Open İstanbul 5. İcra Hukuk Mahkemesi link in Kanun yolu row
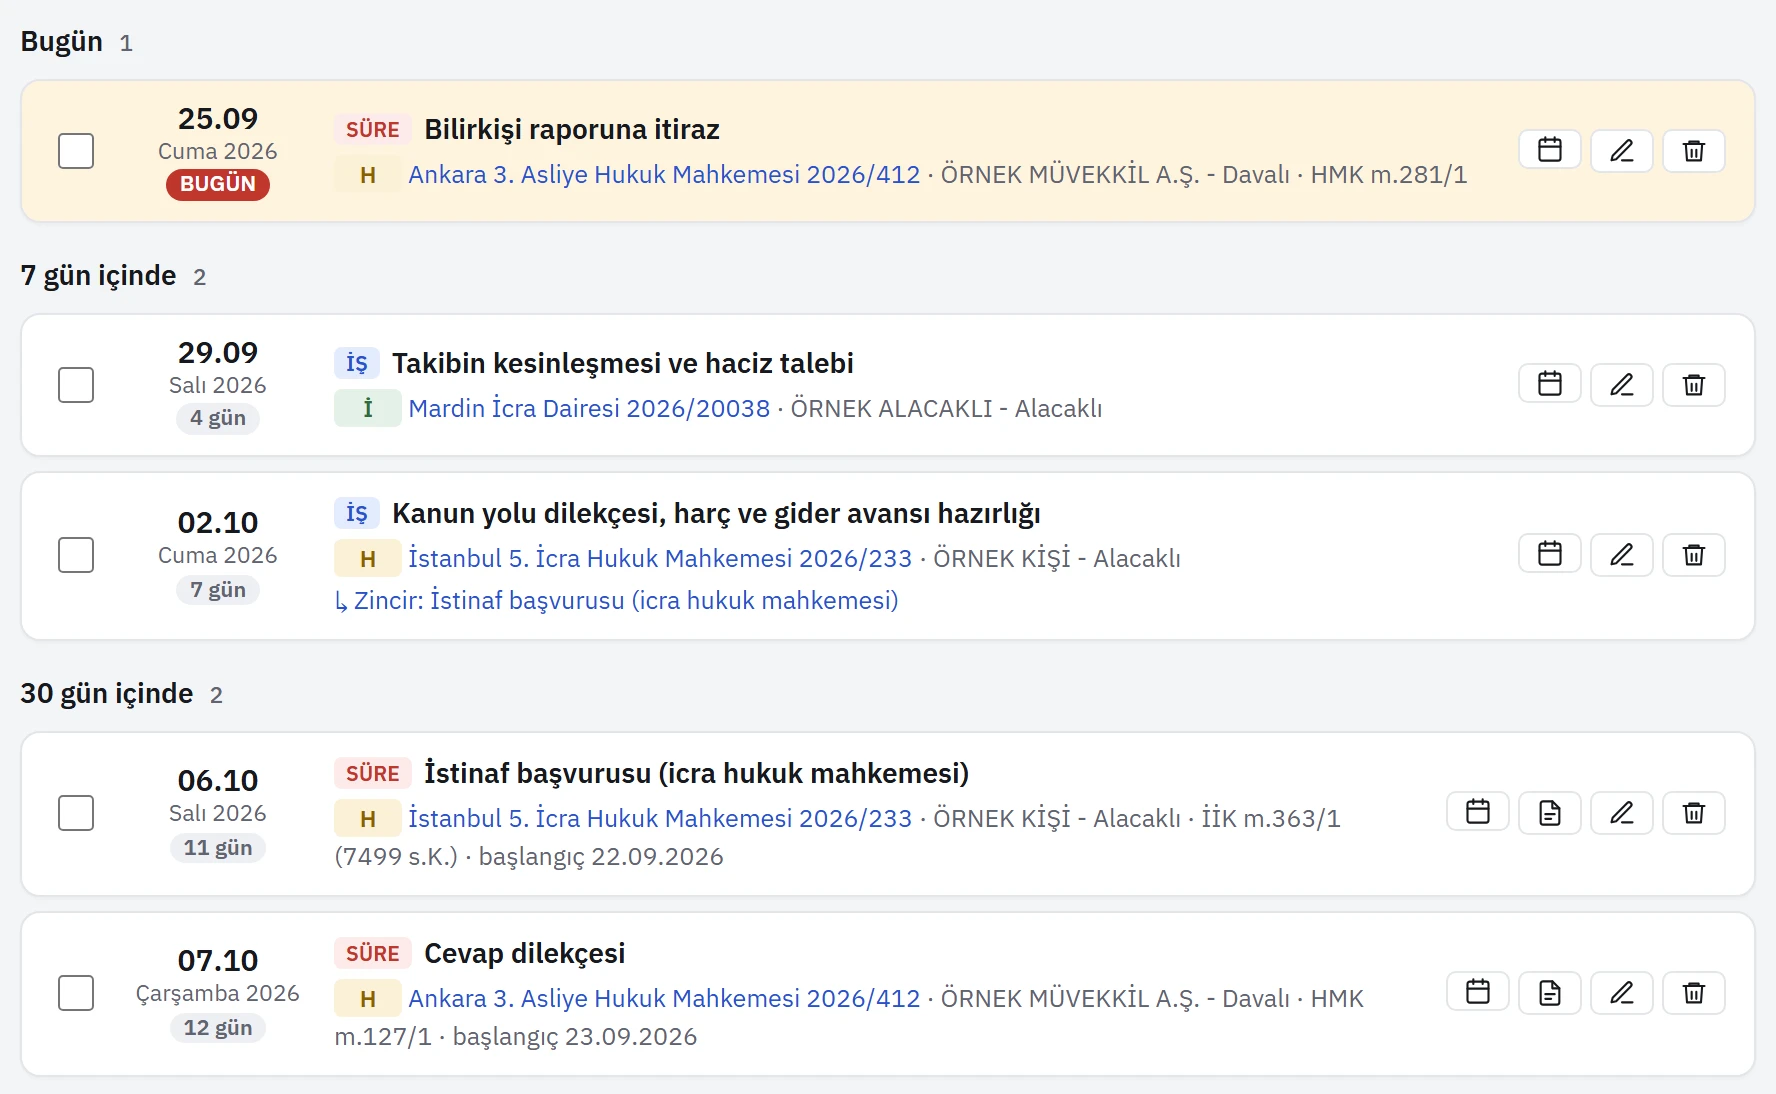The width and height of the screenshot is (1776, 1094). tap(660, 559)
